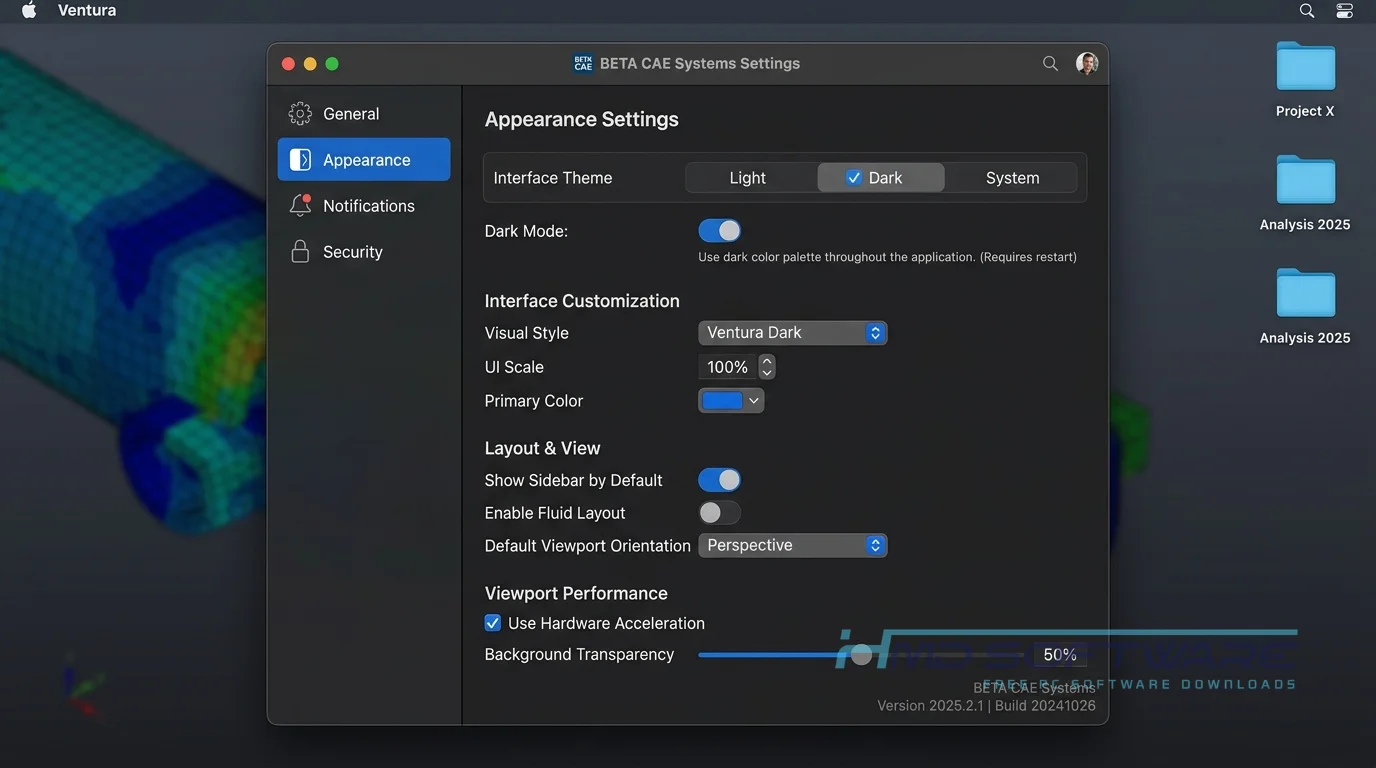
Task: Click the General gear icon in sidebar
Action: point(300,114)
